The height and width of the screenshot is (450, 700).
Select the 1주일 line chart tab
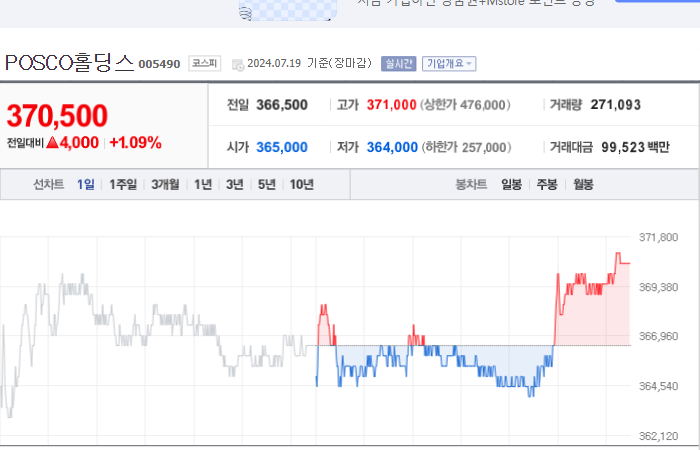pyautogui.click(x=123, y=184)
